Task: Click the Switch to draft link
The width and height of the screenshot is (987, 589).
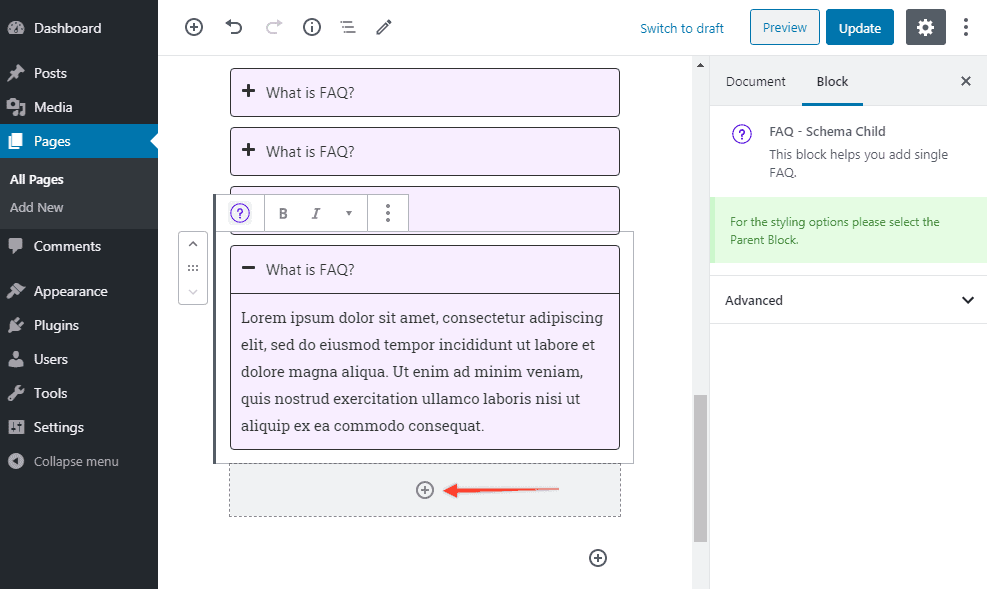Action: point(681,28)
